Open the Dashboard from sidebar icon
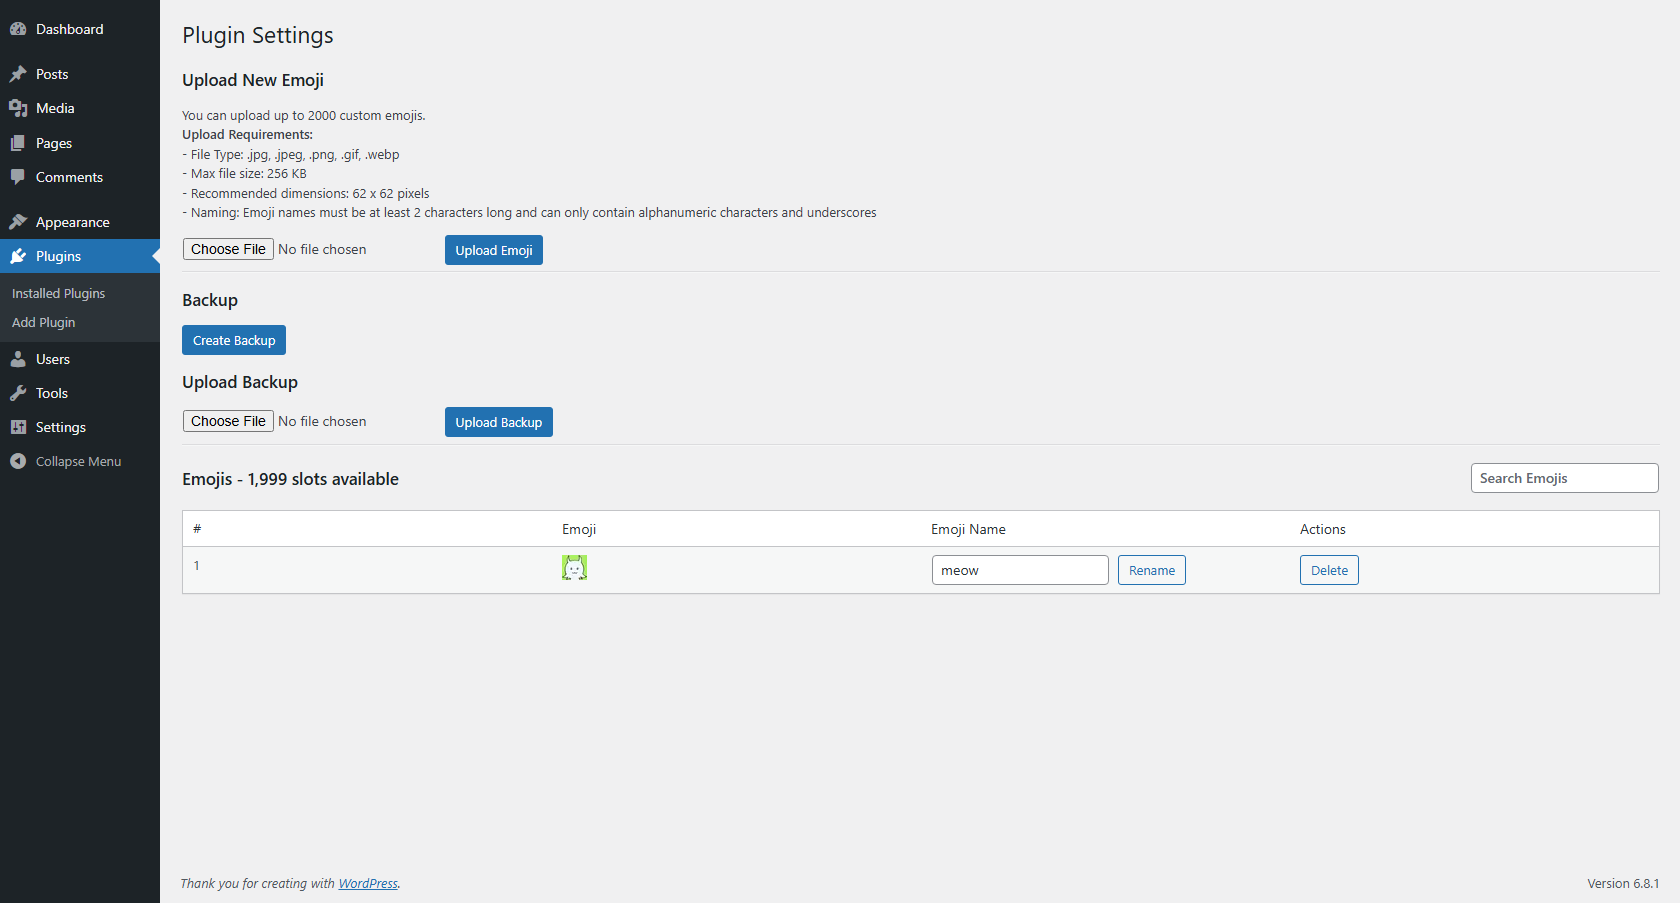This screenshot has width=1680, height=903. click(18, 28)
